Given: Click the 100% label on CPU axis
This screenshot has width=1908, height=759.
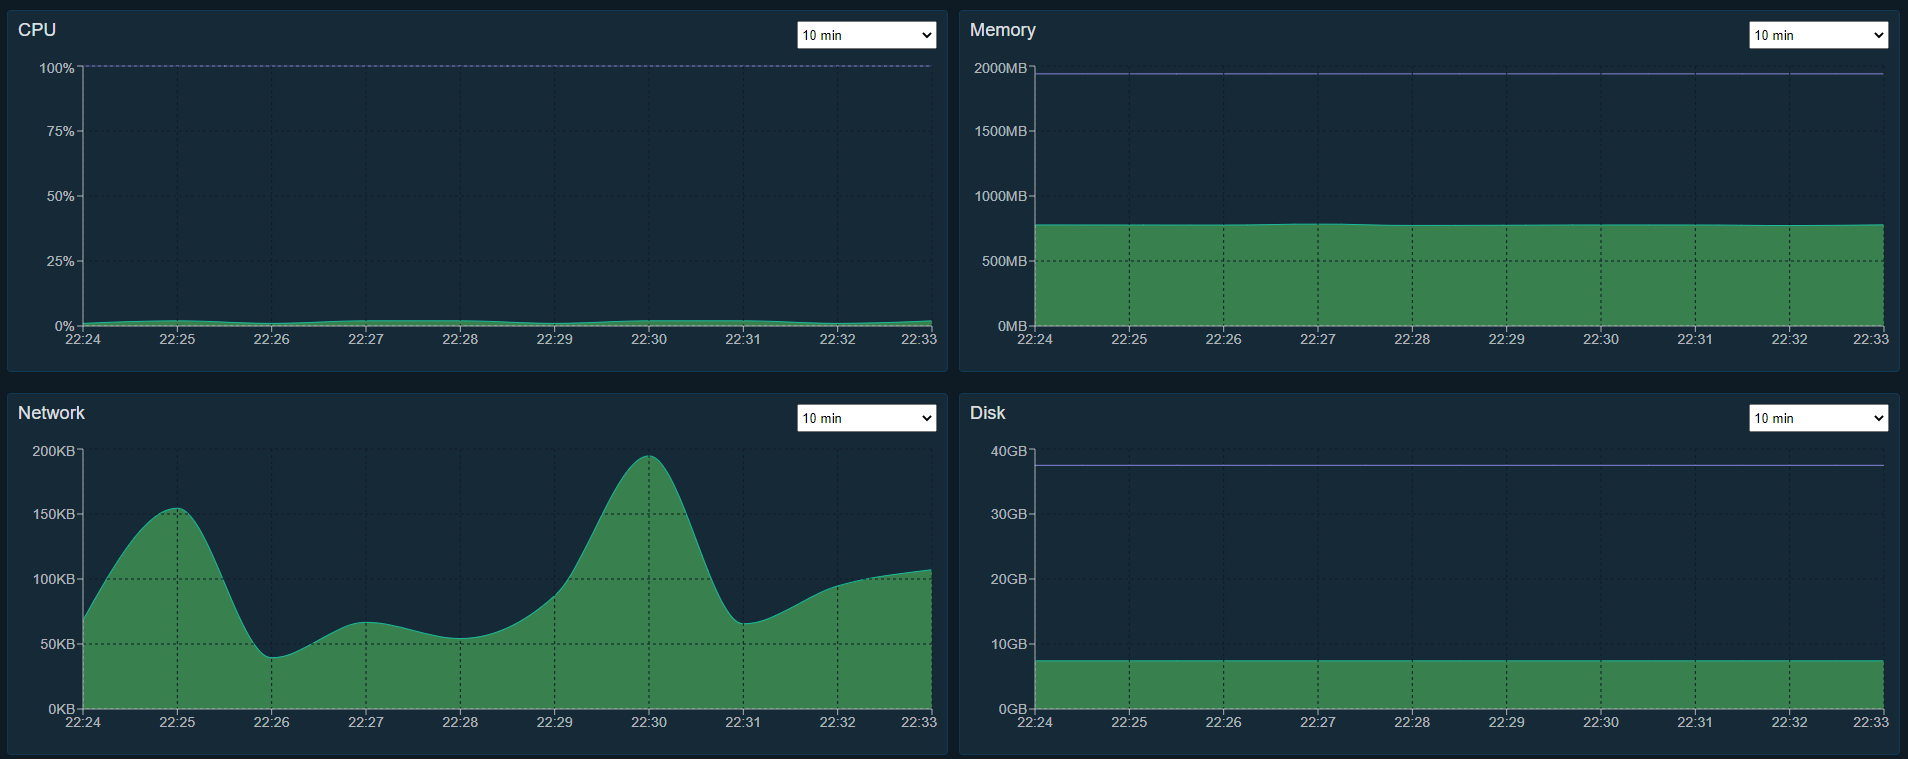Looking at the screenshot, I should click(56, 68).
